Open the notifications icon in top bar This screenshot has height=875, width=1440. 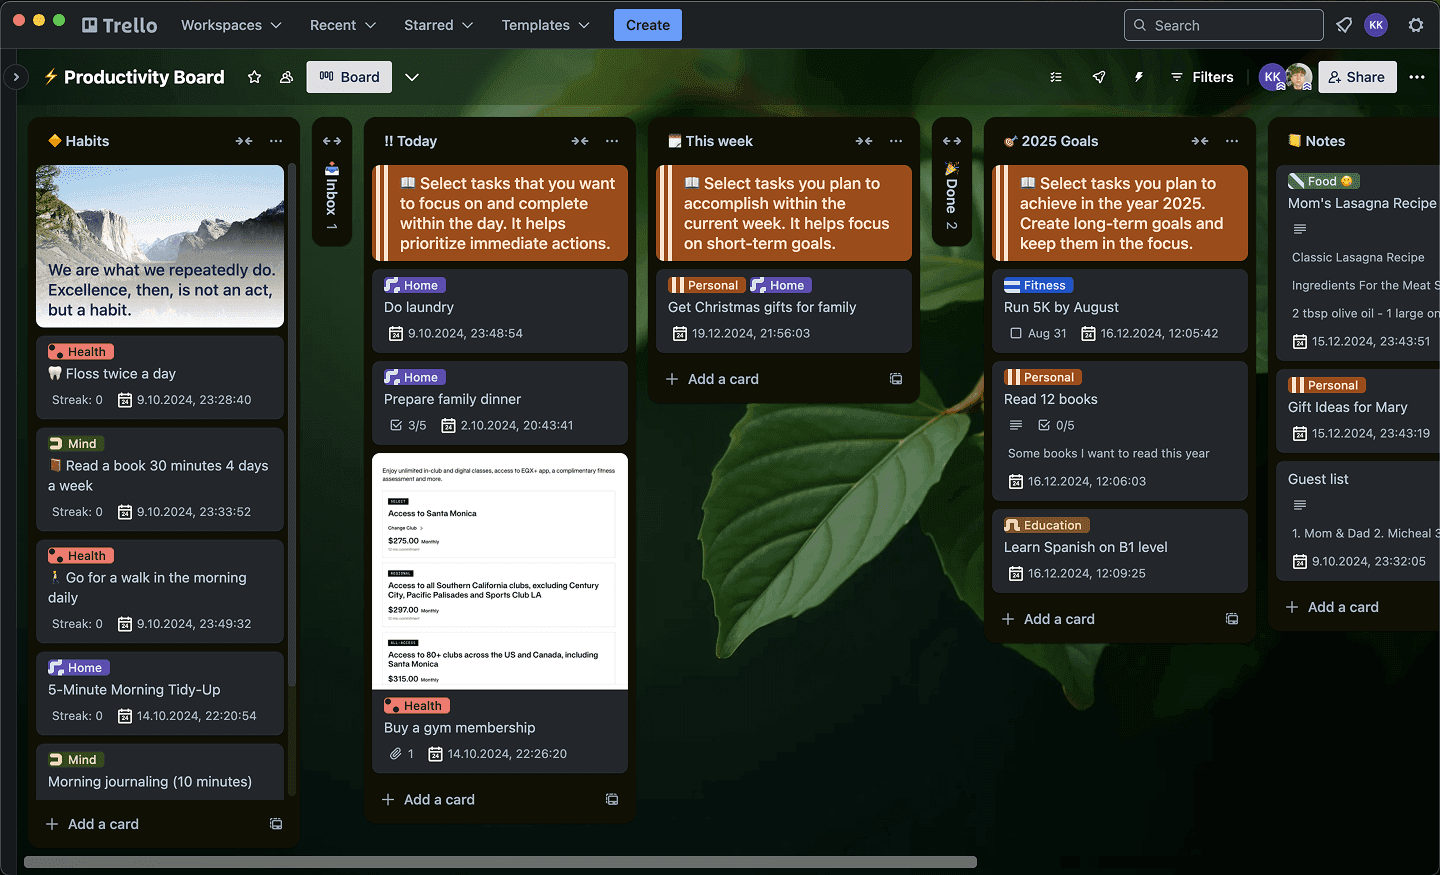(x=1344, y=25)
